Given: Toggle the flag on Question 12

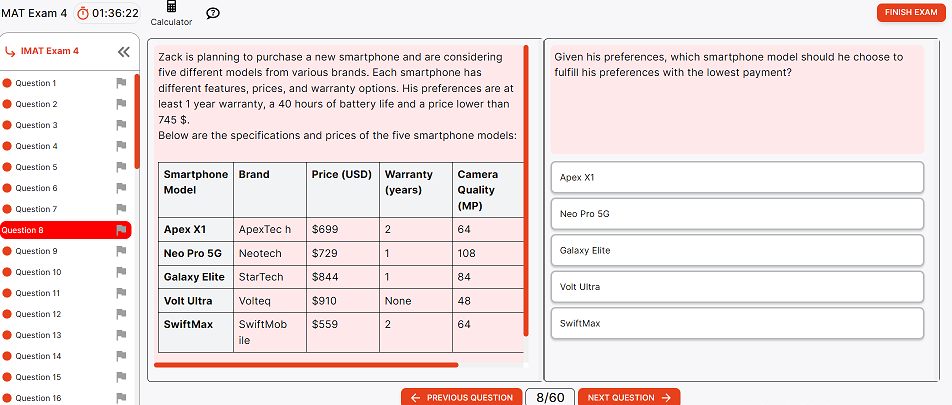Looking at the screenshot, I should (x=121, y=314).
